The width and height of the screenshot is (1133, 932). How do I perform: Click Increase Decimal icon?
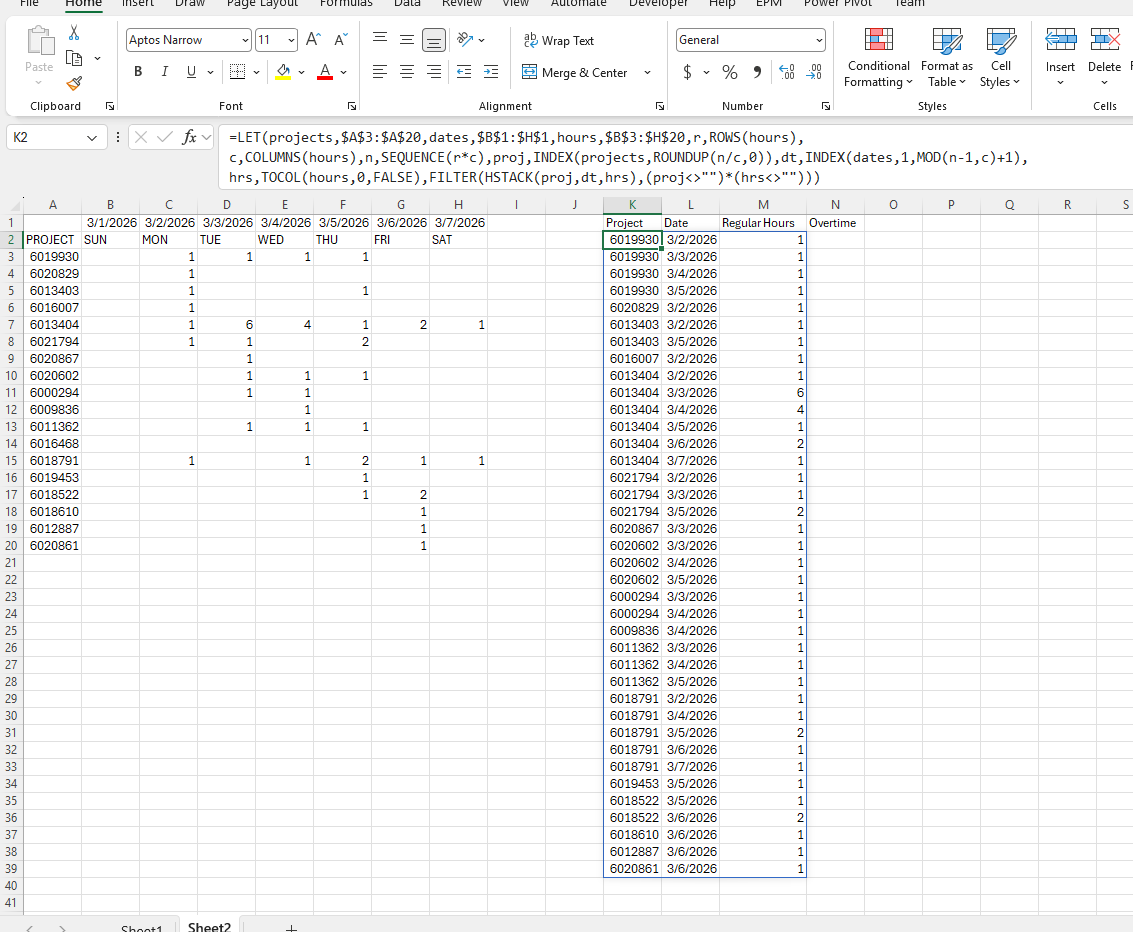pos(787,72)
